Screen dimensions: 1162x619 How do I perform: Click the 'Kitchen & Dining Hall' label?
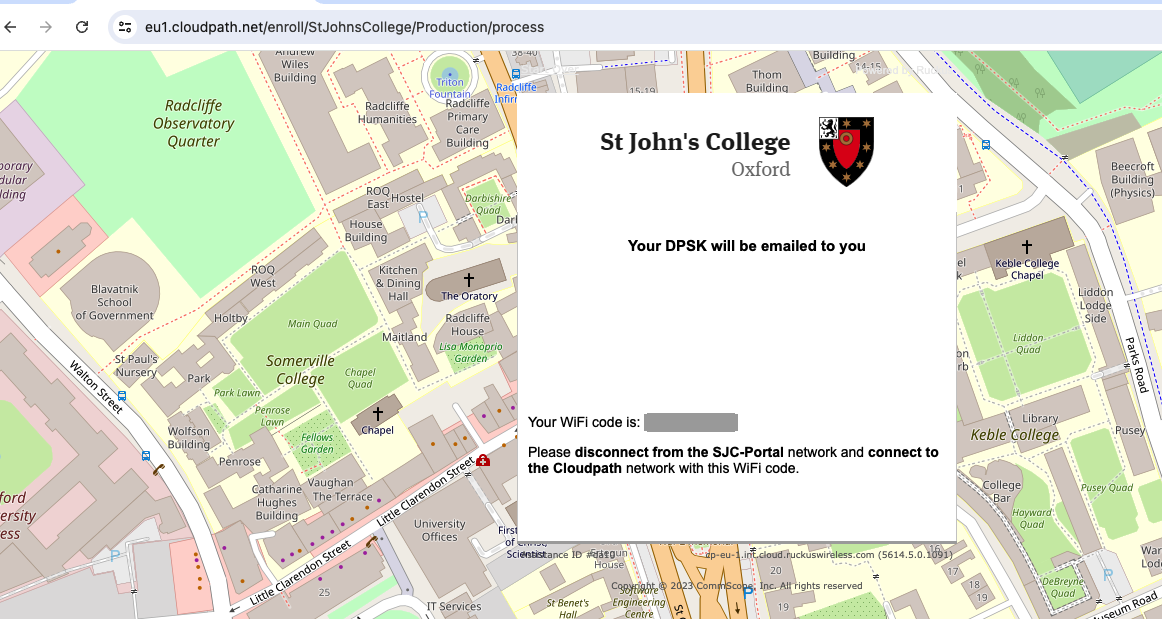tap(398, 283)
